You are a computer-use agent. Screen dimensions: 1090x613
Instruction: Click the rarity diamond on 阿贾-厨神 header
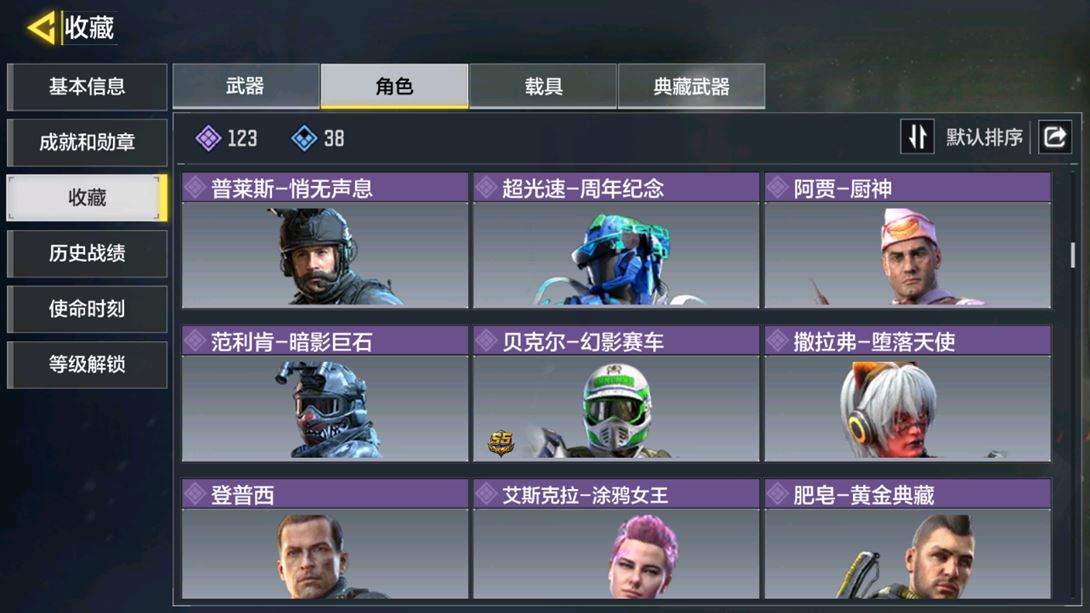[x=777, y=188]
